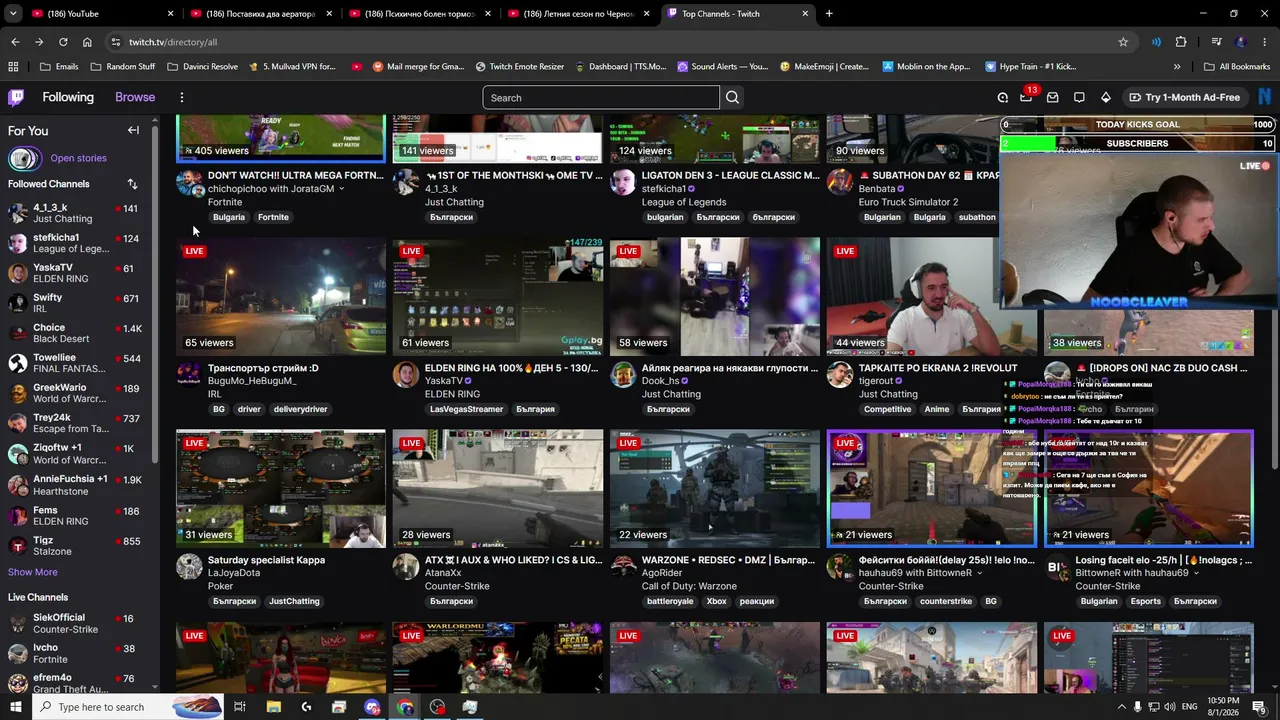Go to the browser home page

pyautogui.click(x=87, y=42)
